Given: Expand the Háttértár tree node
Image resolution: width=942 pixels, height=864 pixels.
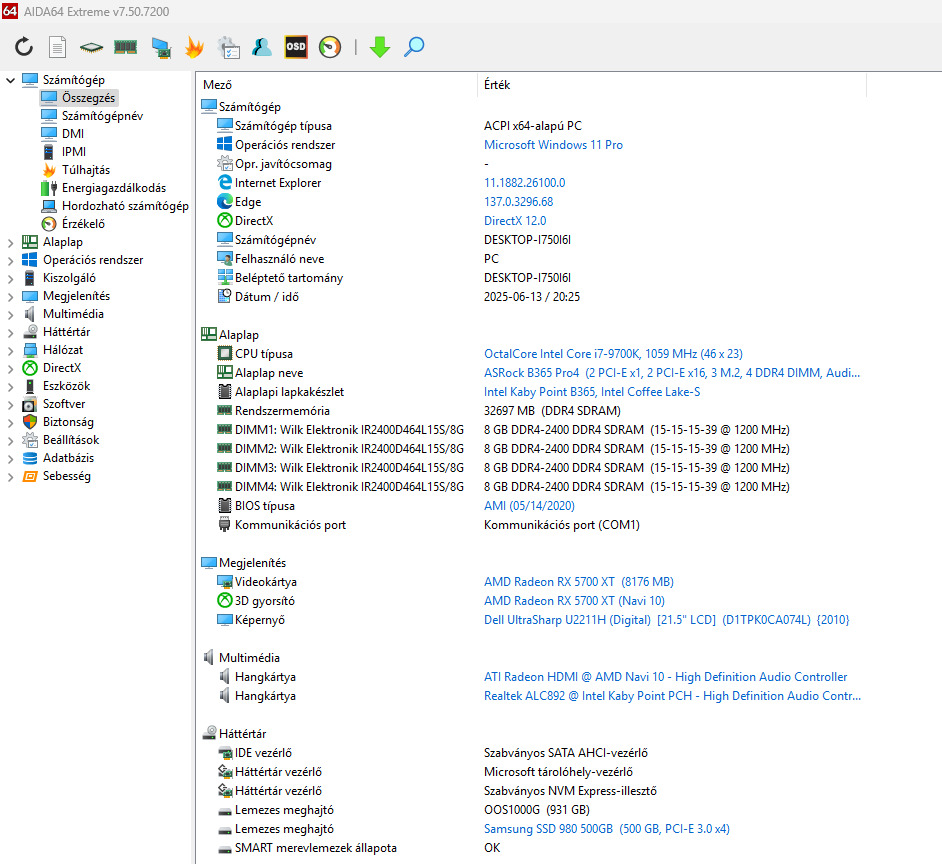Looking at the screenshot, I should click(10, 333).
